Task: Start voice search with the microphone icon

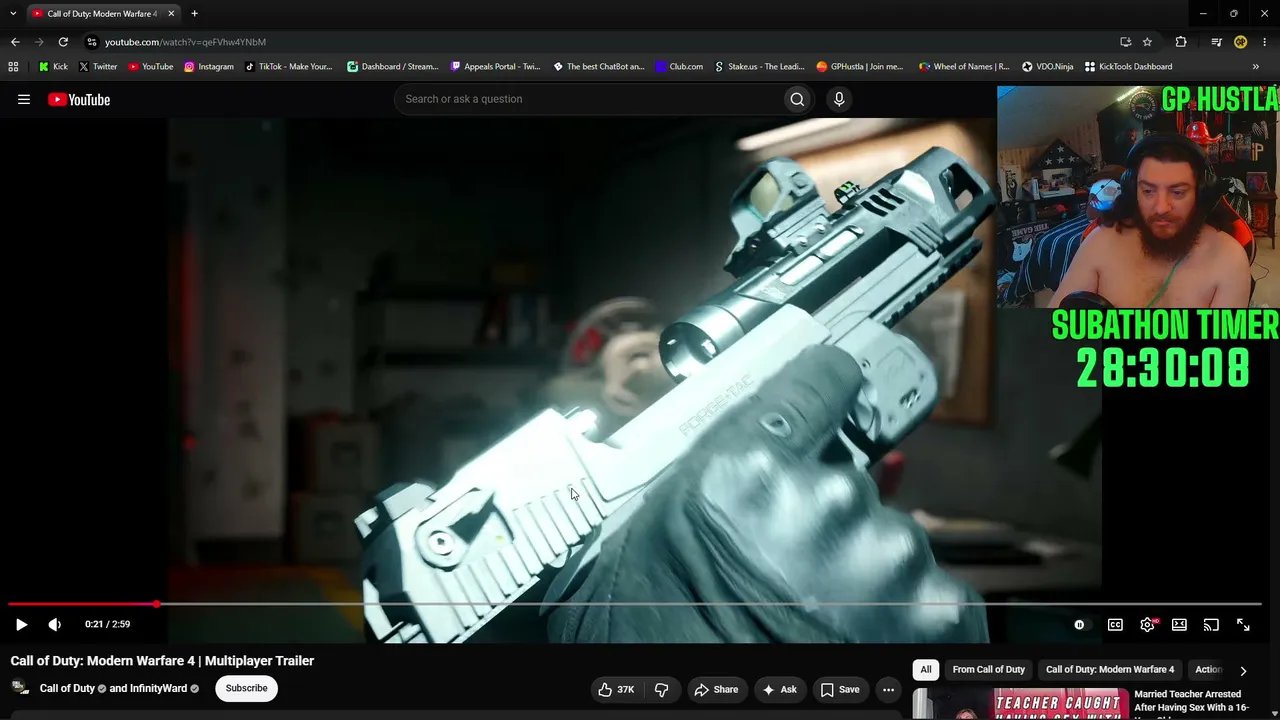Action: click(839, 99)
